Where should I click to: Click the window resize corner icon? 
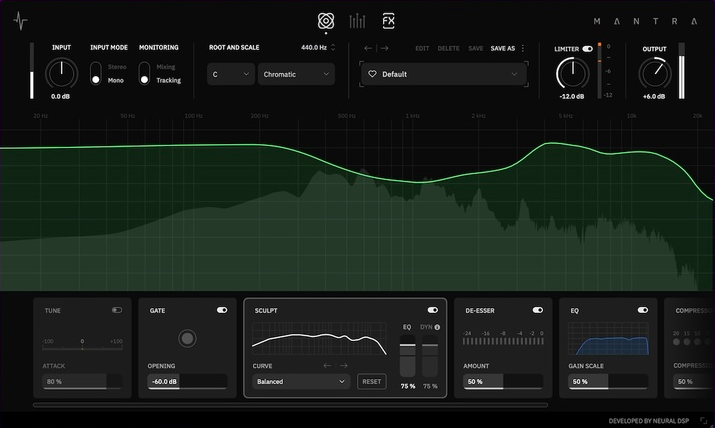point(704,420)
